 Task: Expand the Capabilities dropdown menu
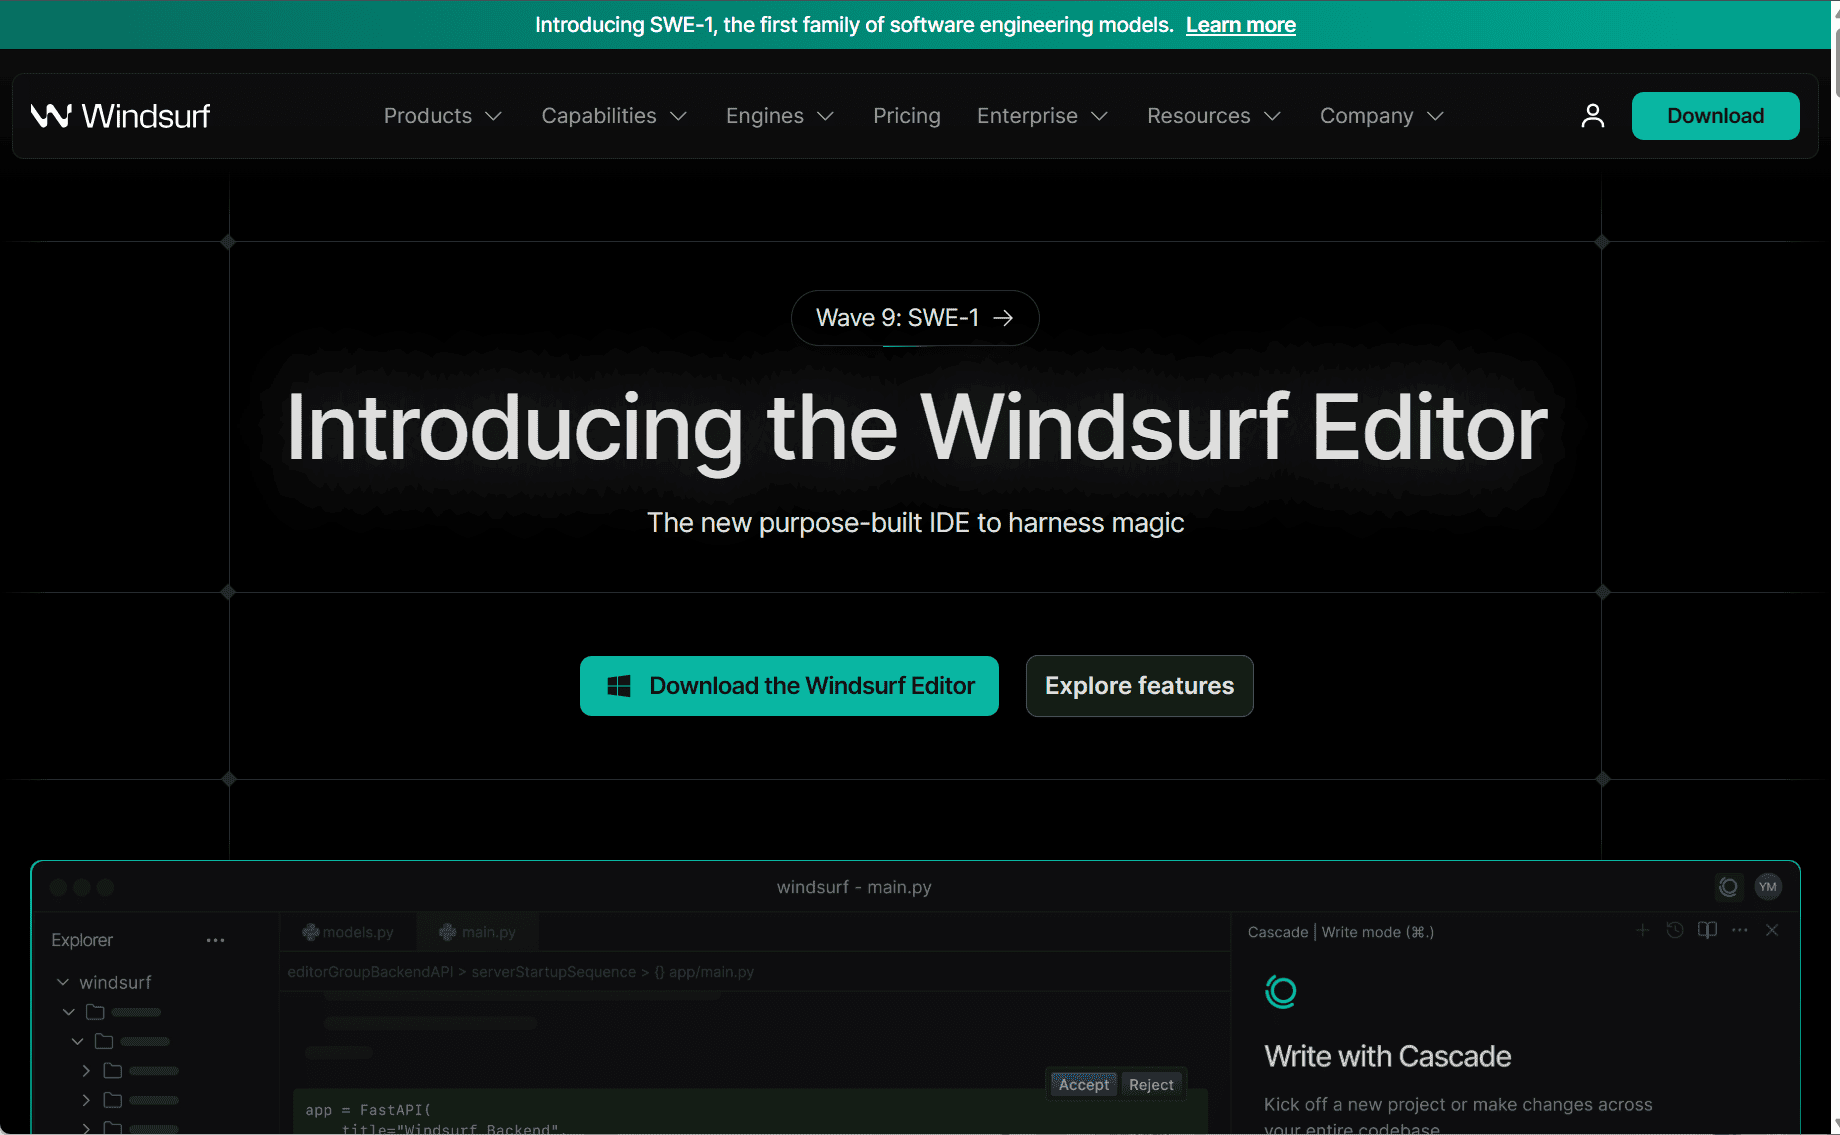614,116
